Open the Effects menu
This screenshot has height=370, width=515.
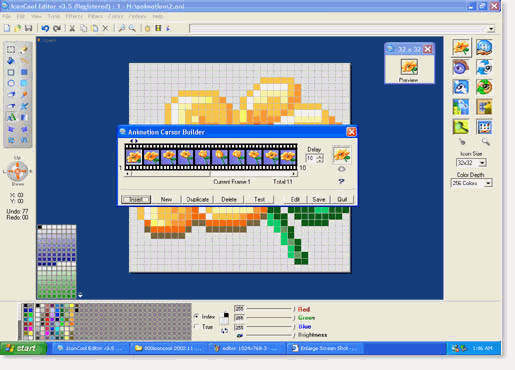[x=74, y=16]
